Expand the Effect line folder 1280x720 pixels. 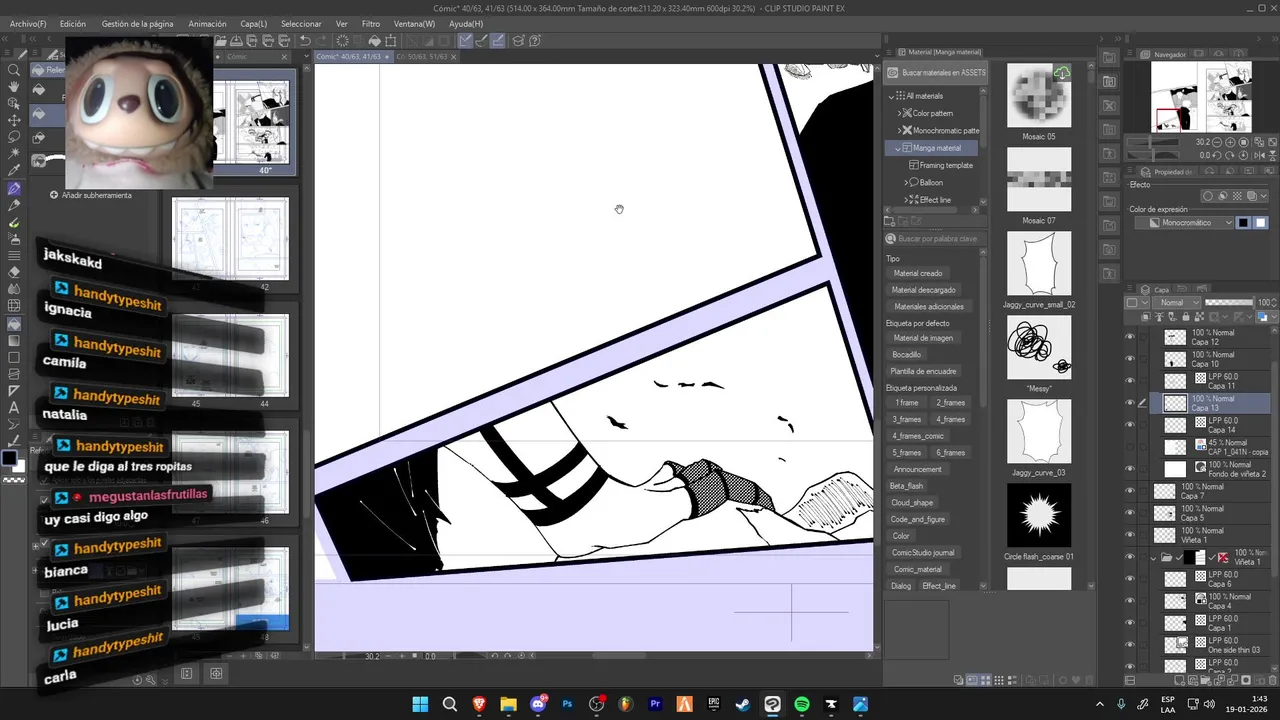click(907, 200)
